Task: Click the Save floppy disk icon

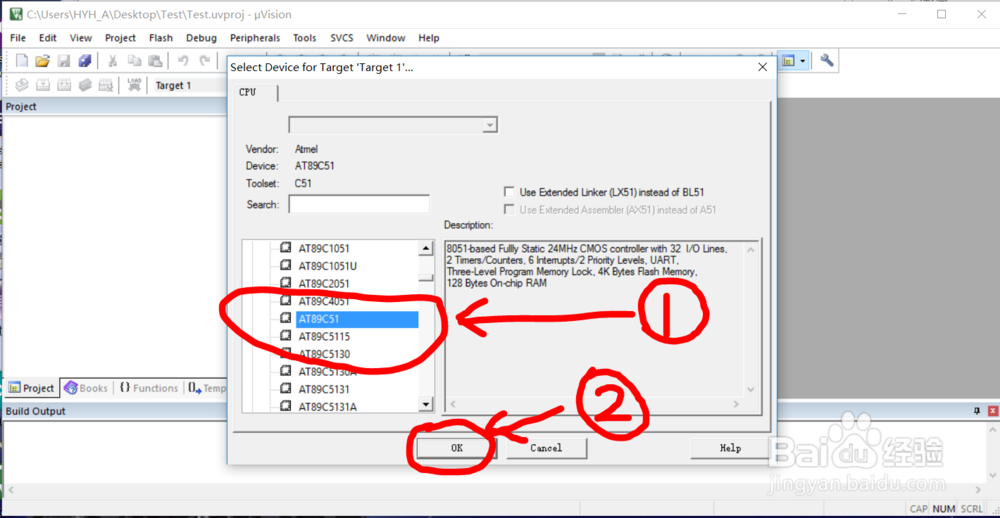Action: (64, 61)
